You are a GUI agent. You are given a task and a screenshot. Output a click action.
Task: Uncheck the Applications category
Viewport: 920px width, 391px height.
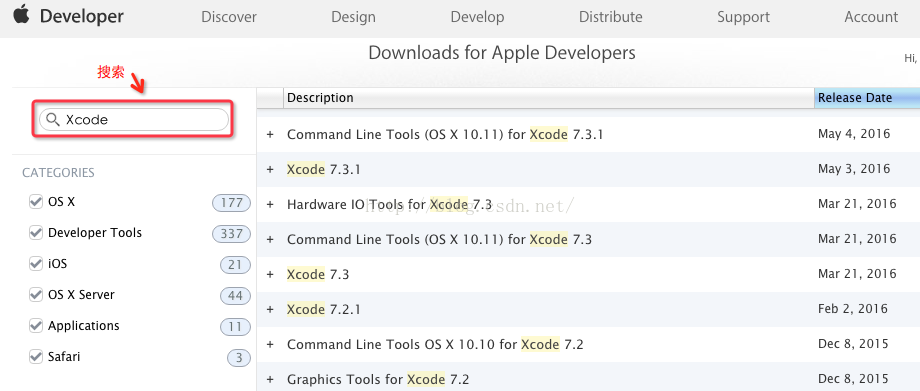click(36, 326)
